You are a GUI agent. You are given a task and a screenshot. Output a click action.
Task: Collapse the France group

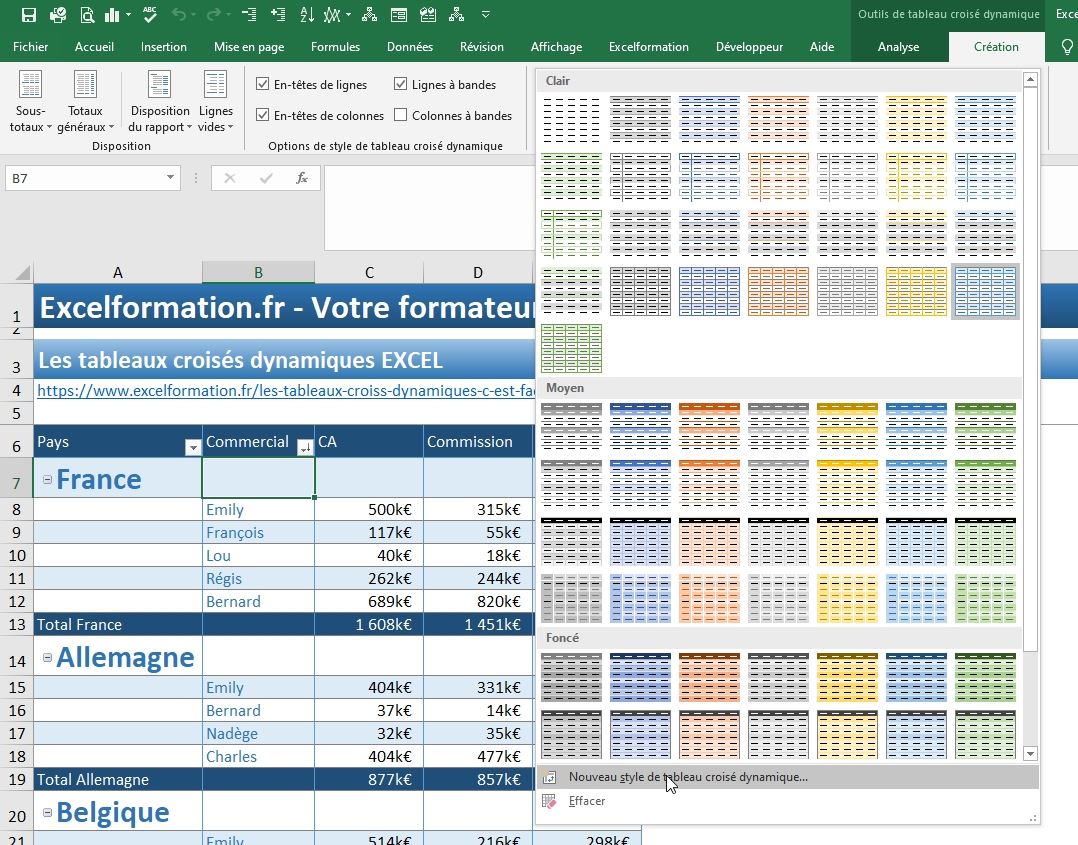tap(47, 480)
